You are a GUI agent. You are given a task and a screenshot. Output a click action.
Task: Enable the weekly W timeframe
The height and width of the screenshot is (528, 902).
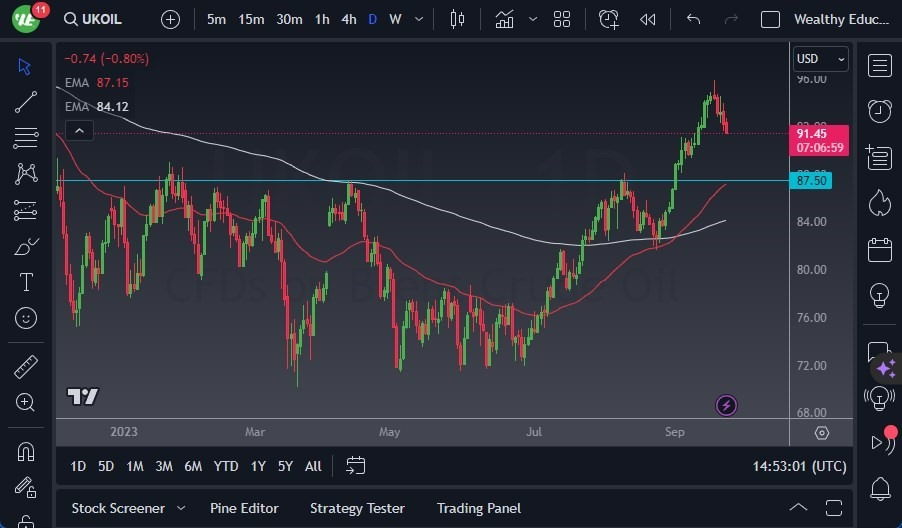click(396, 19)
